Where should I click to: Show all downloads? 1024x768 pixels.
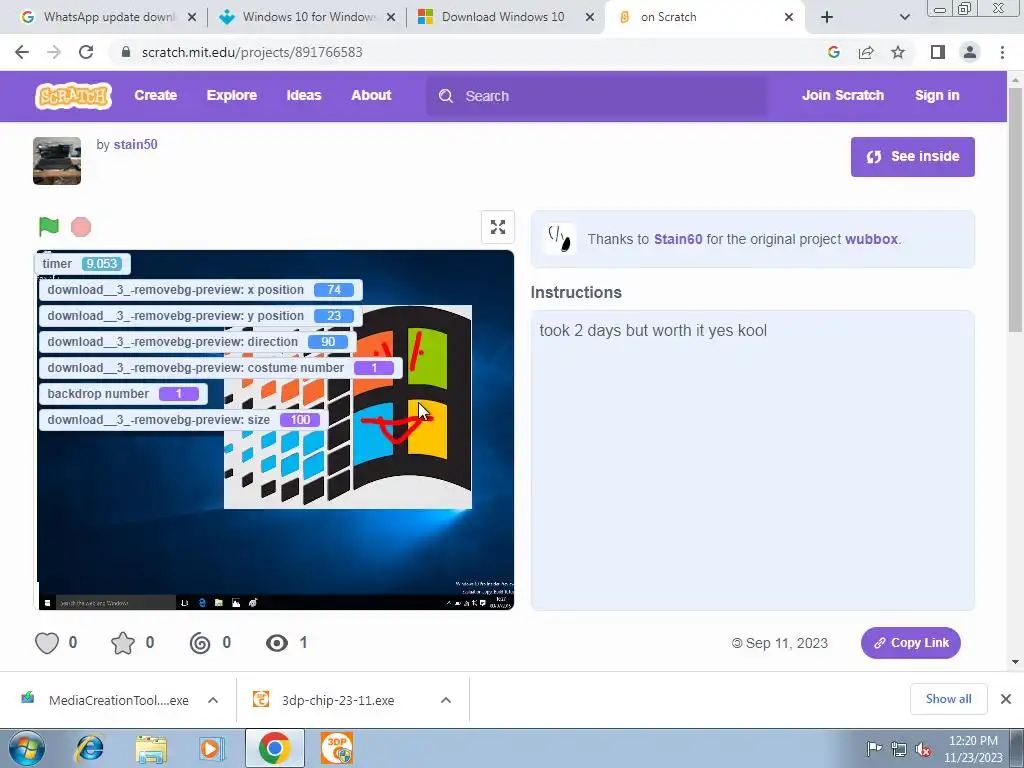[x=948, y=699]
